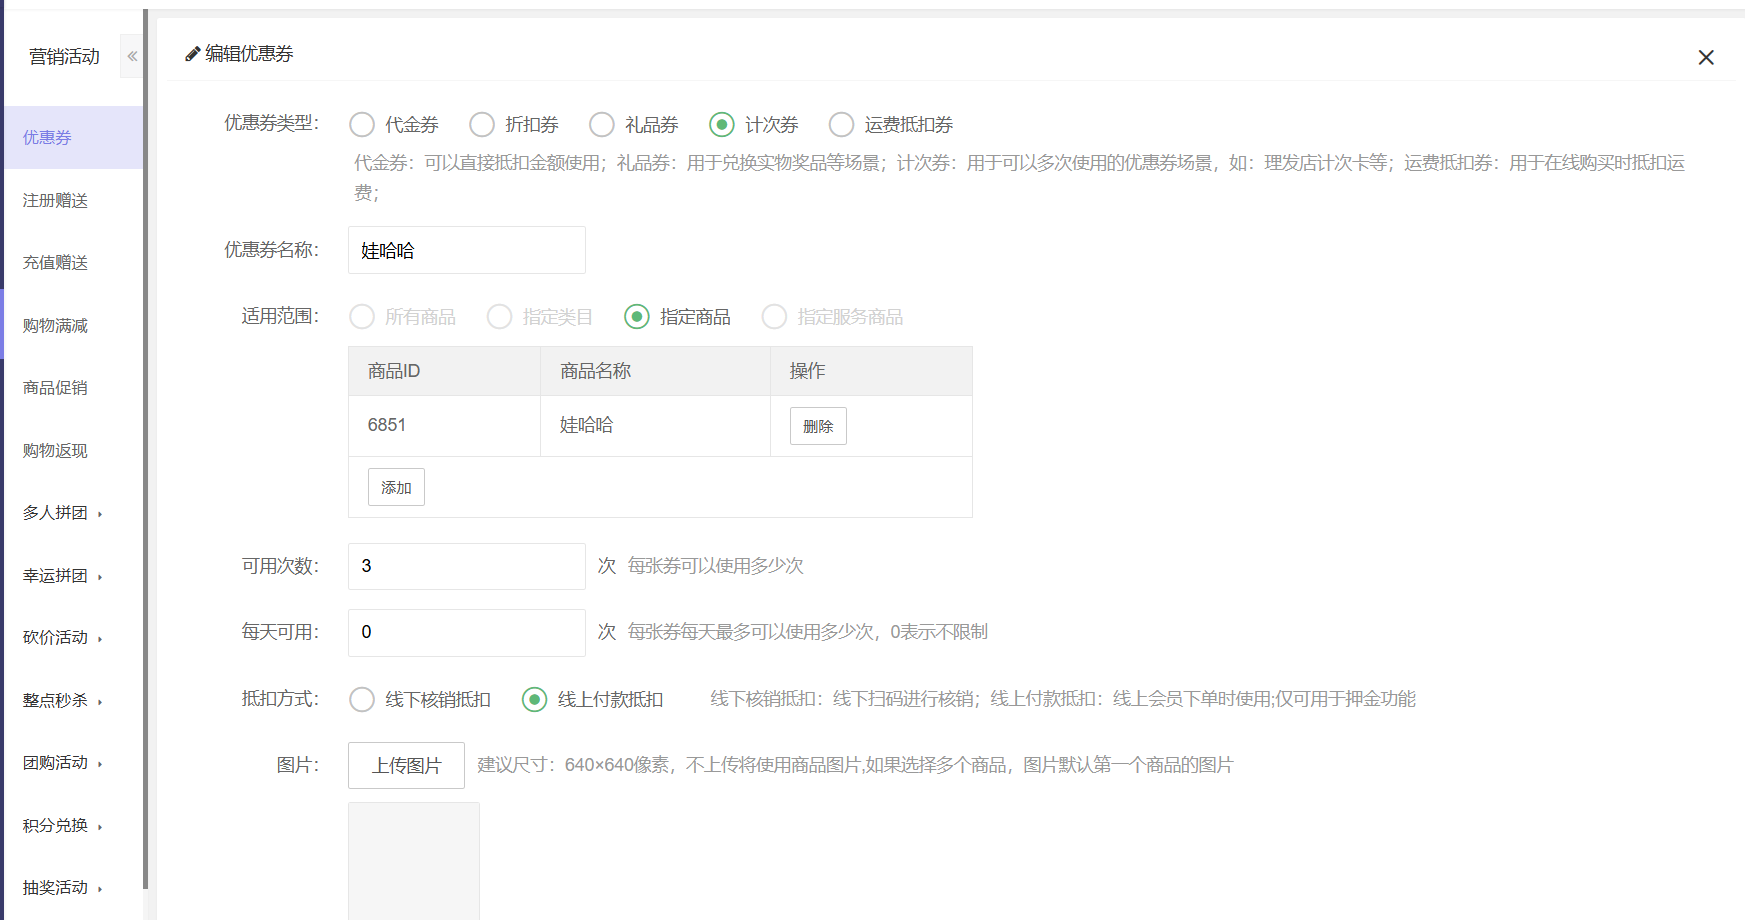Viewport: 1745px width, 920px height.
Task: Collapse the sidebar with double-chevron icon
Action: pyautogui.click(x=132, y=56)
